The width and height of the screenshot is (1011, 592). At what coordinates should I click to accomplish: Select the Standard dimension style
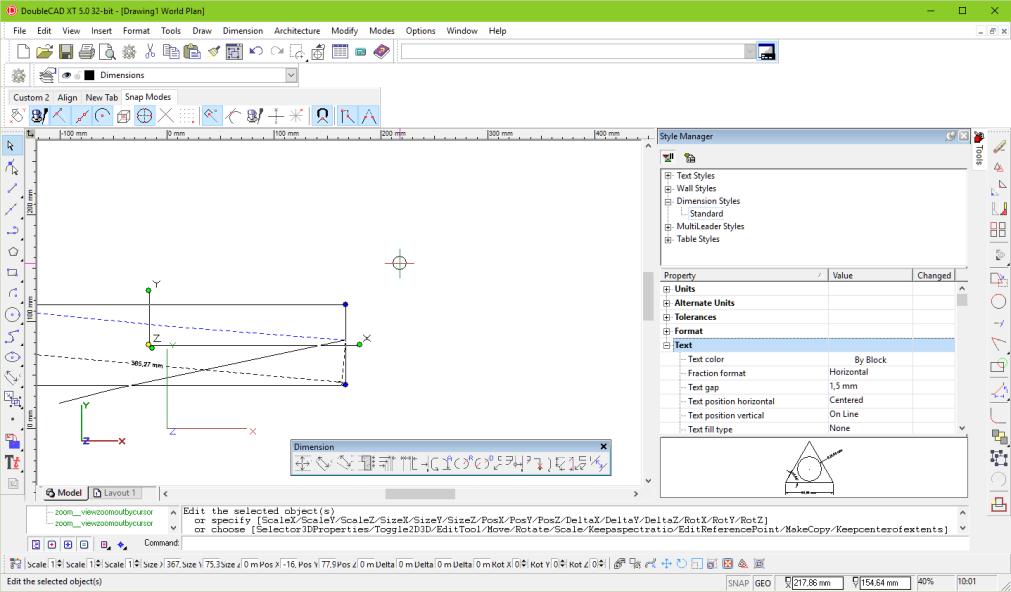(706, 213)
